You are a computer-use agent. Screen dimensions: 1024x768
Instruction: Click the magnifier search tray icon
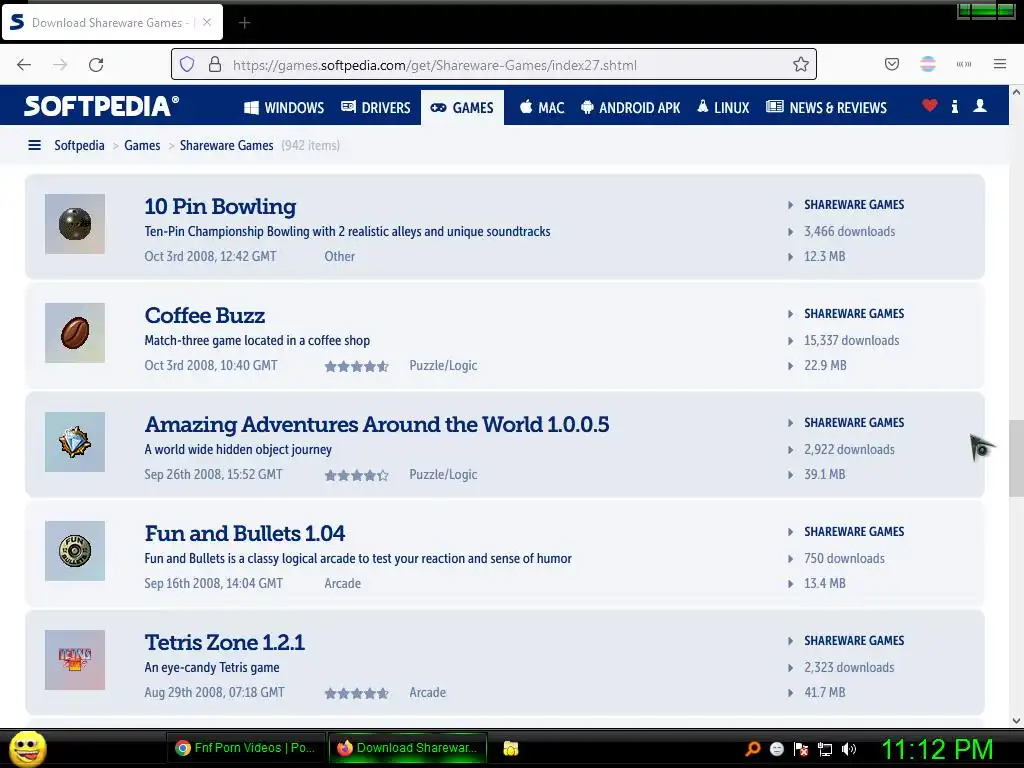752,749
